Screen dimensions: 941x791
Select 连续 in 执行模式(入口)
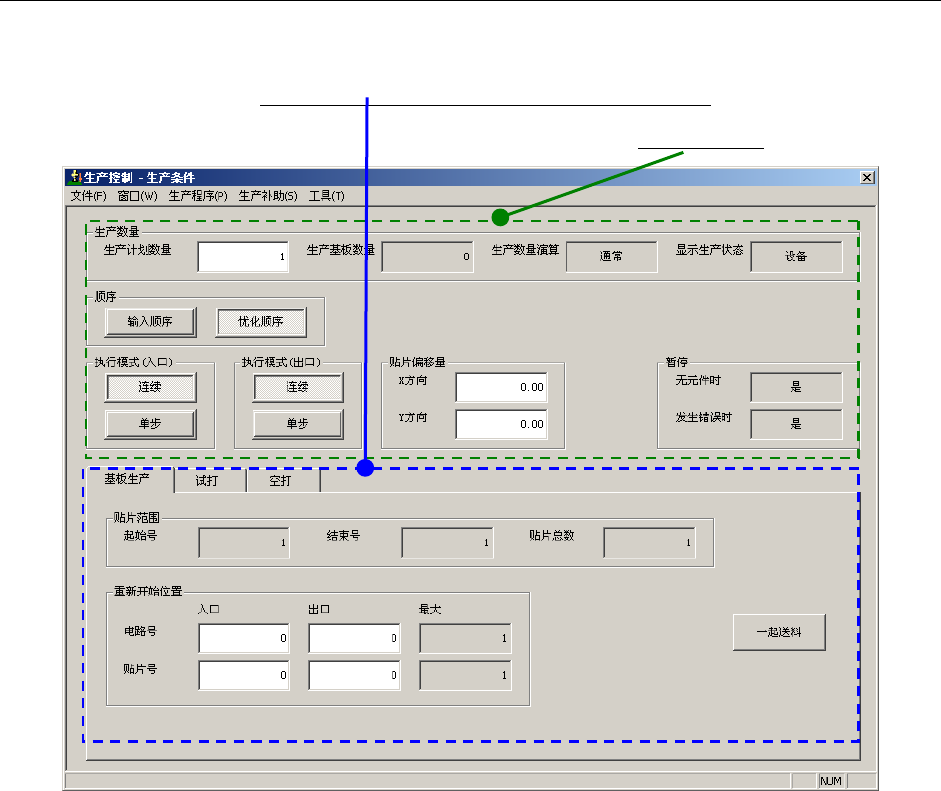tap(150, 388)
